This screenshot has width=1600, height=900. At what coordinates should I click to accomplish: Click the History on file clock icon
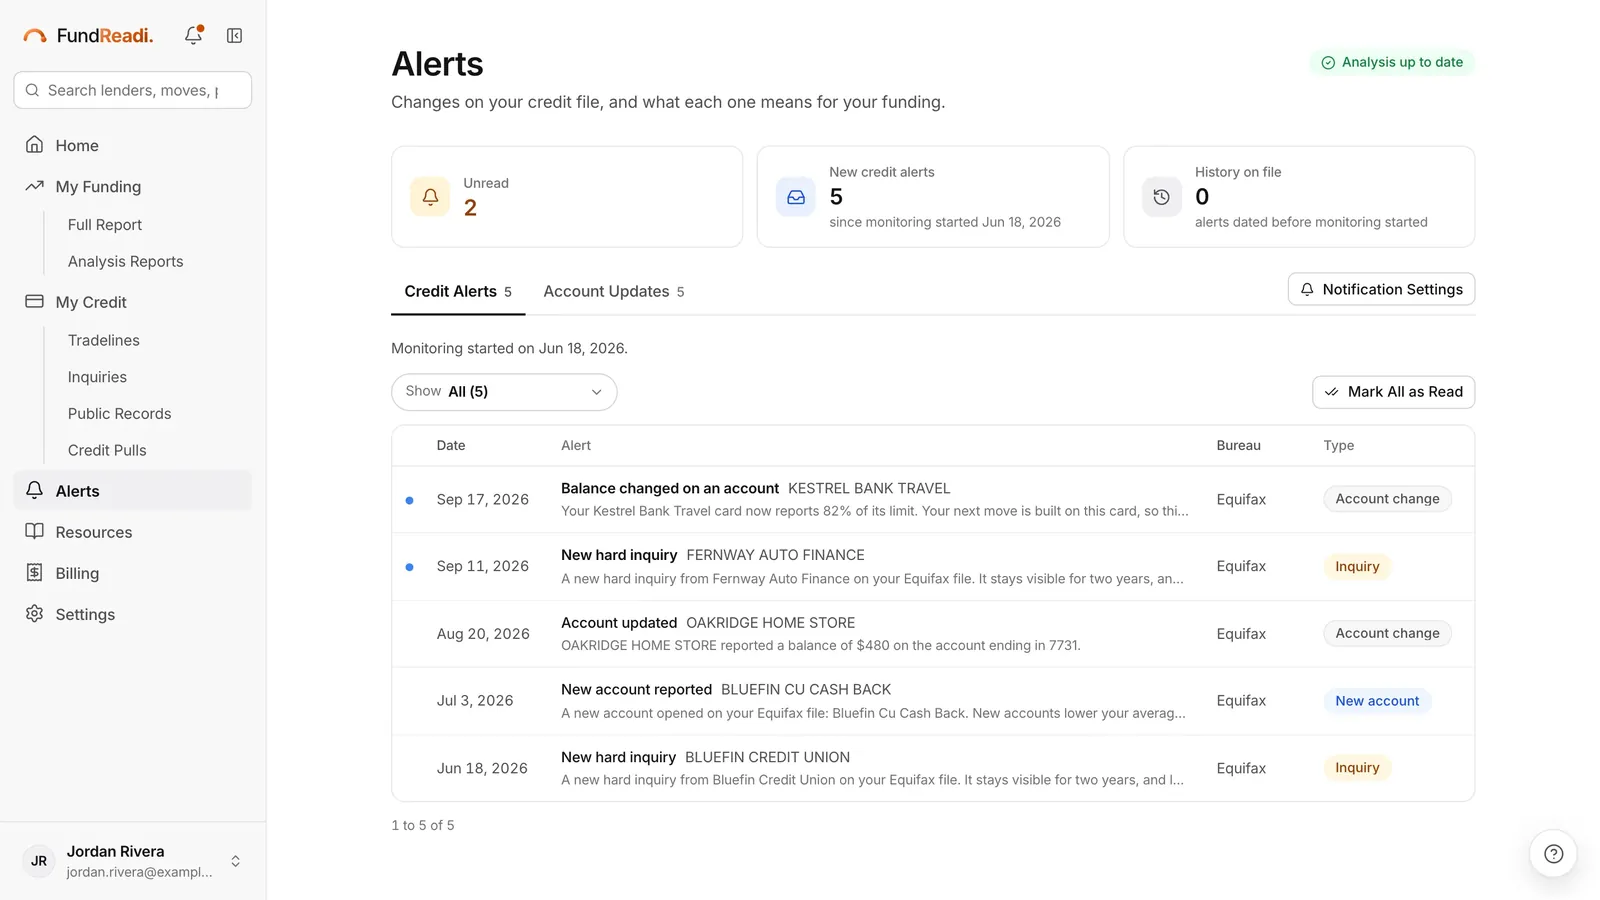pos(1162,197)
